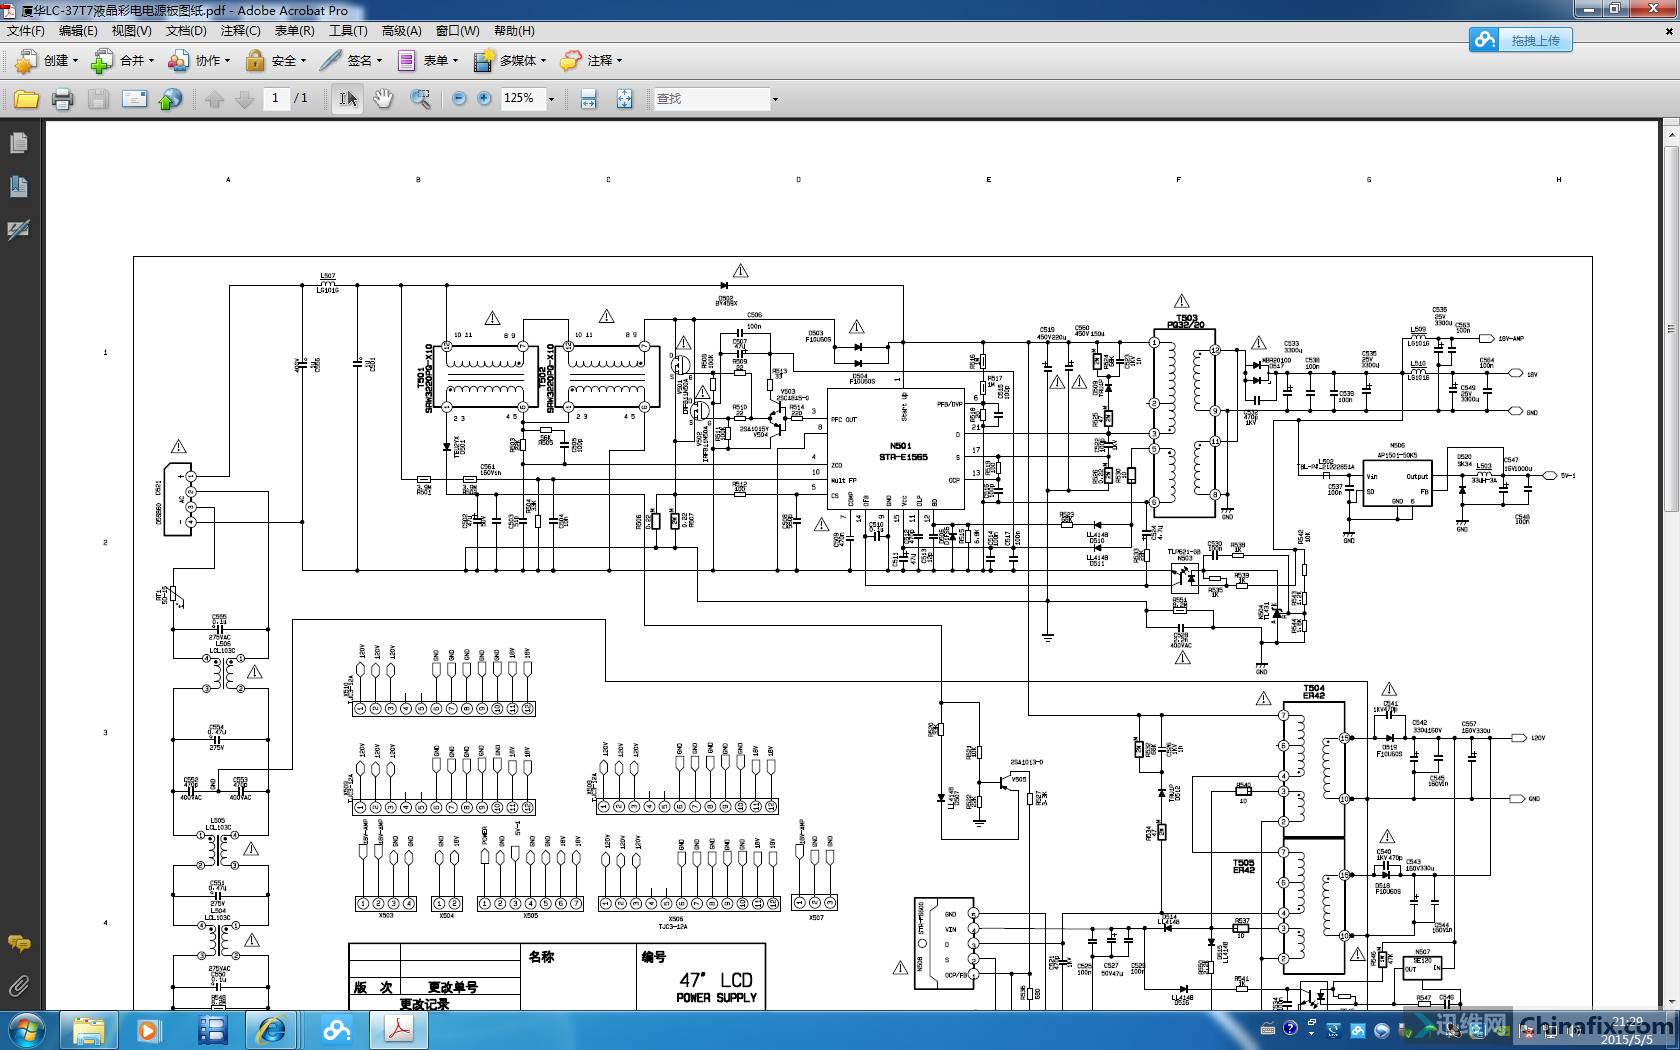The height and width of the screenshot is (1050, 1680).
Task: Click the upload globe icon
Action: (x=170, y=99)
